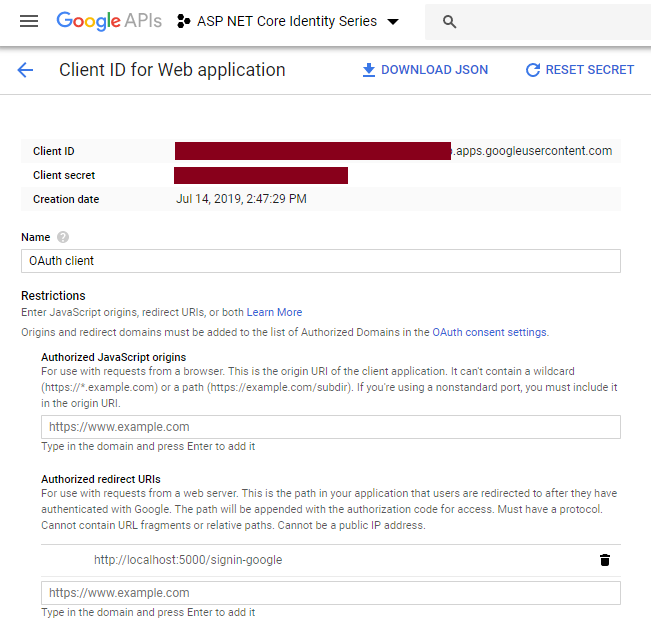651x623 pixels.
Task: Click the Authorized redirect URIs input field
Action: pos(330,593)
